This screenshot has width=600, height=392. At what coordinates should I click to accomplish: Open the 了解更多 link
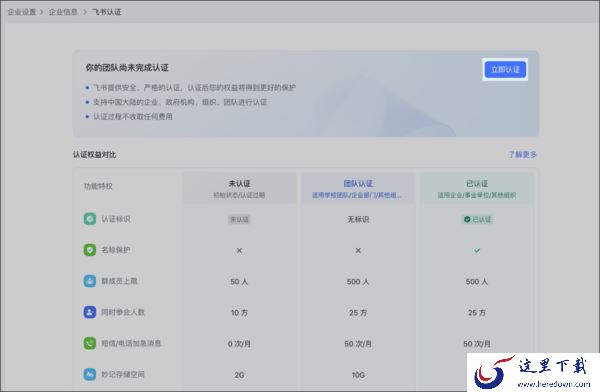point(522,154)
